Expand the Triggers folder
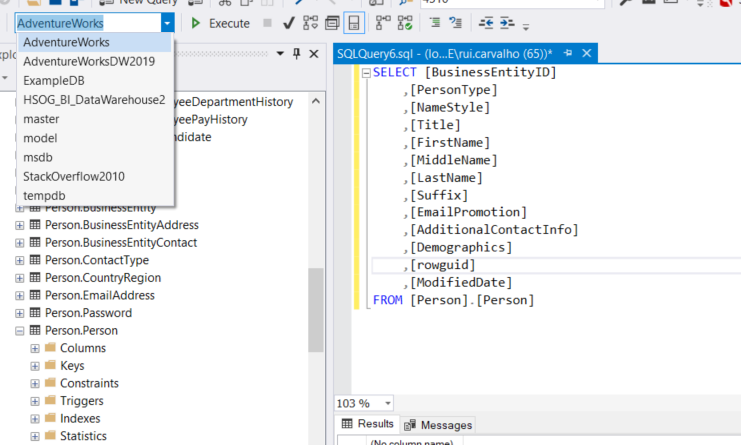The image size is (741, 445). [35, 402]
